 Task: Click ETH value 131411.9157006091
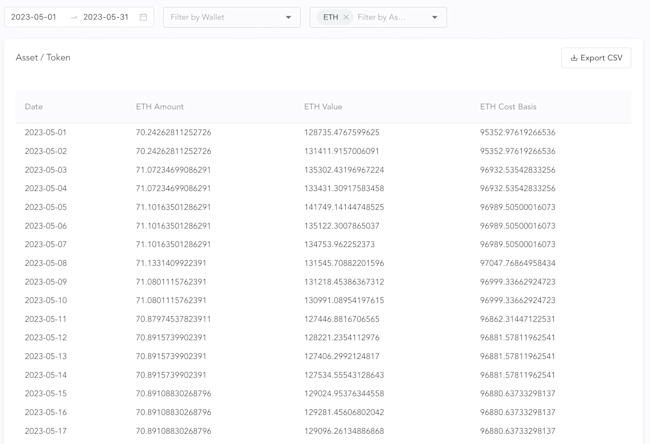(342, 151)
